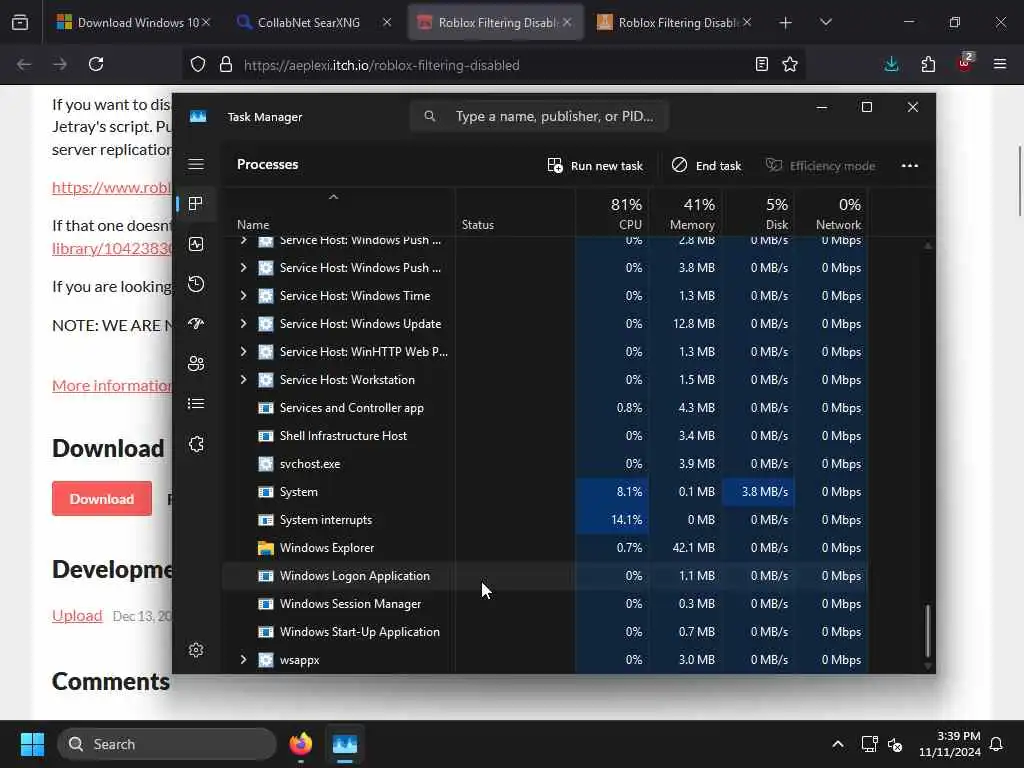Viewport: 1024px width, 768px height.
Task: Collapse sort arrow above Name column
Action: pyautogui.click(x=333, y=197)
